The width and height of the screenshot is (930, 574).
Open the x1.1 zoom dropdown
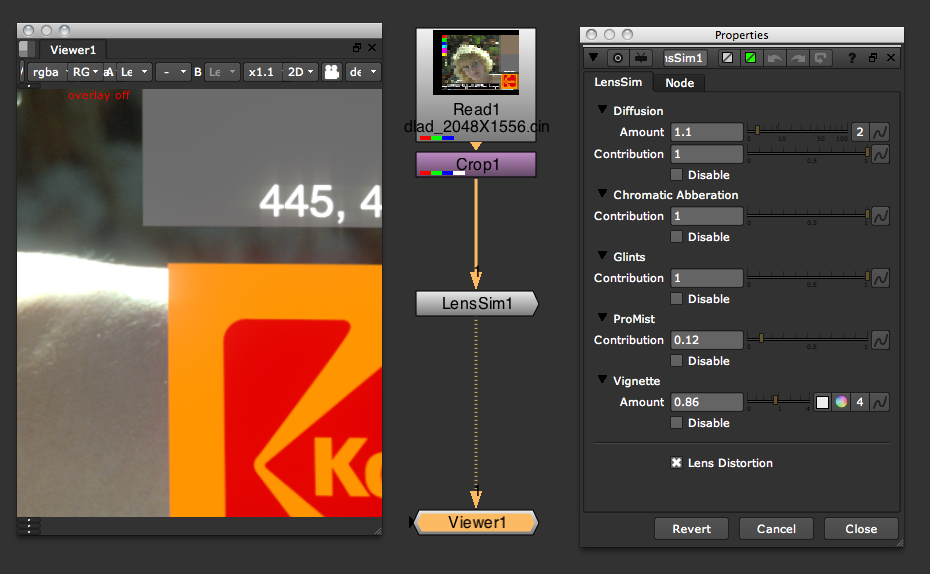pyautogui.click(x=262, y=72)
